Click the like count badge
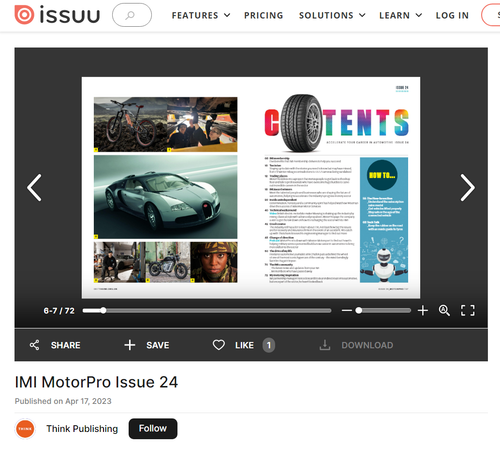The width and height of the screenshot is (500, 449). (x=269, y=345)
